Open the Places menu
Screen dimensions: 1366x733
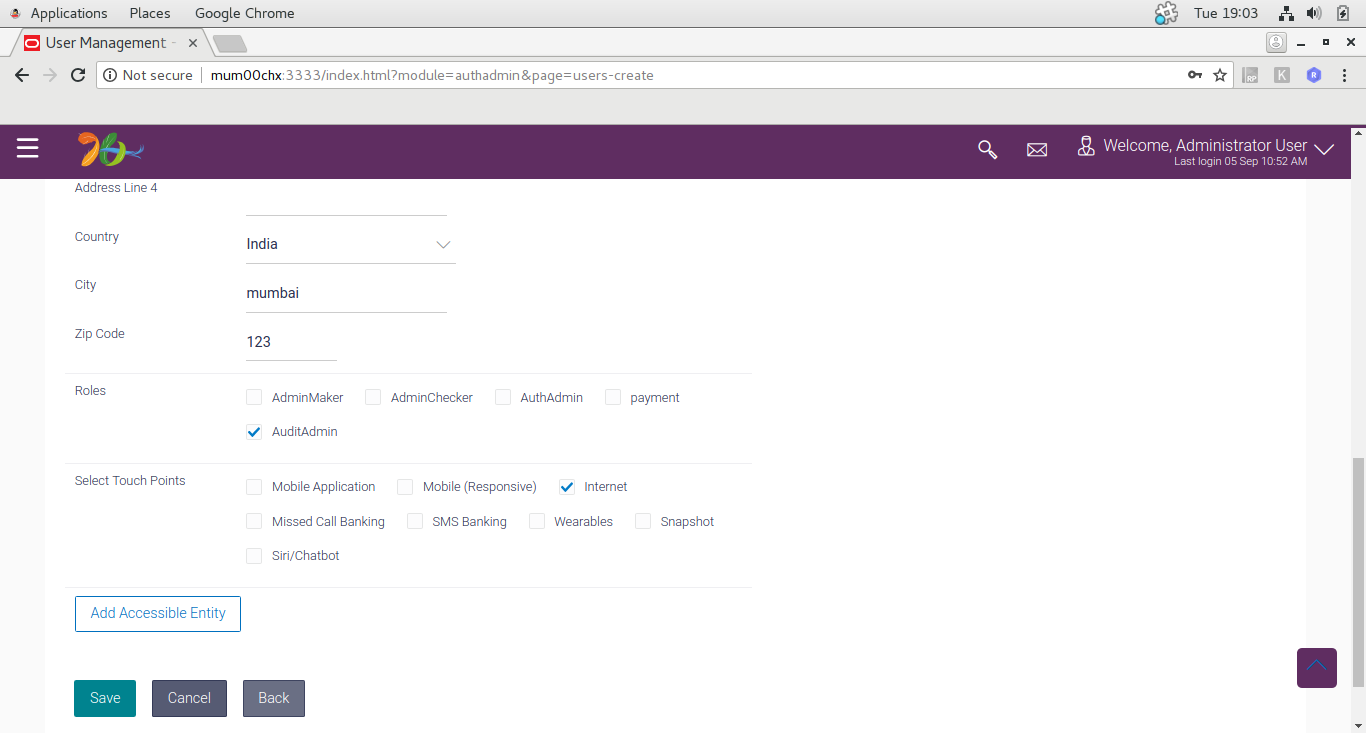[x=150, y=13]
